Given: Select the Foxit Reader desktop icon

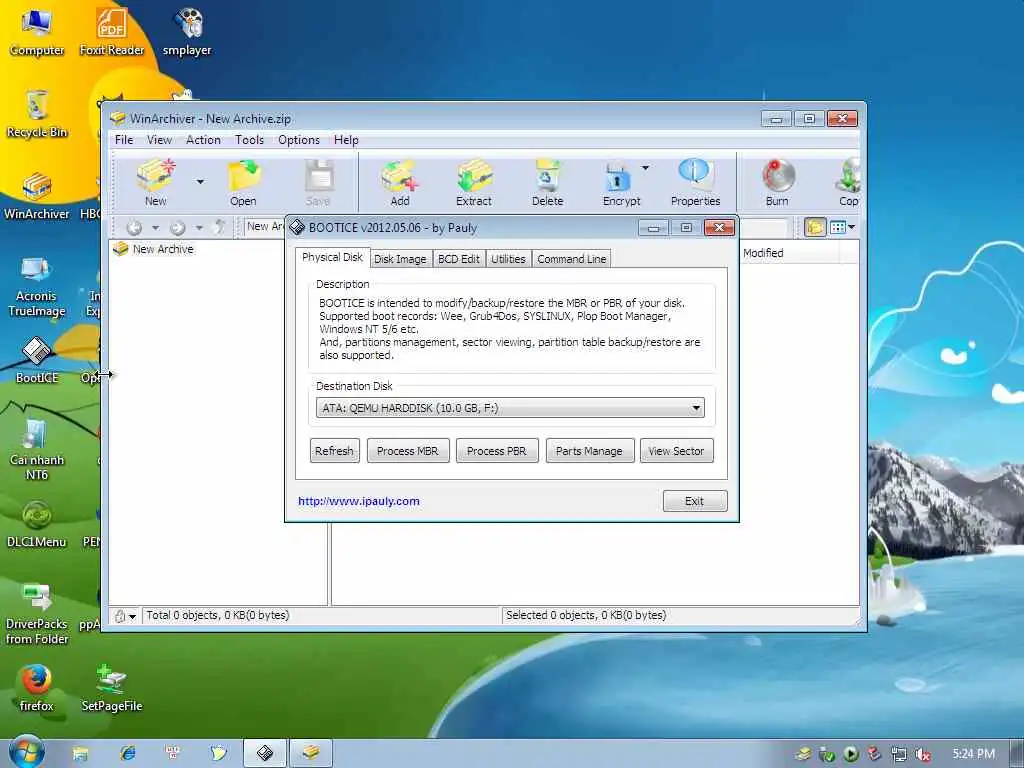Looking at the screenshot, I should pos(112,31).
